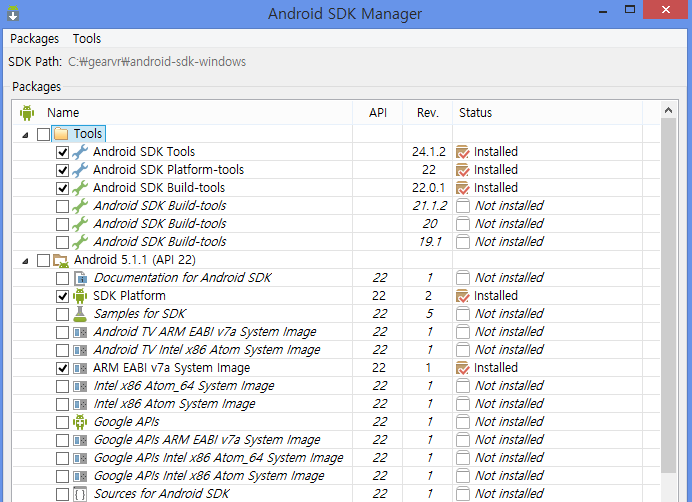Click the not-installed status icon for Samples for SDK
The width and height of the screenshot is (692, 502).
463,314
